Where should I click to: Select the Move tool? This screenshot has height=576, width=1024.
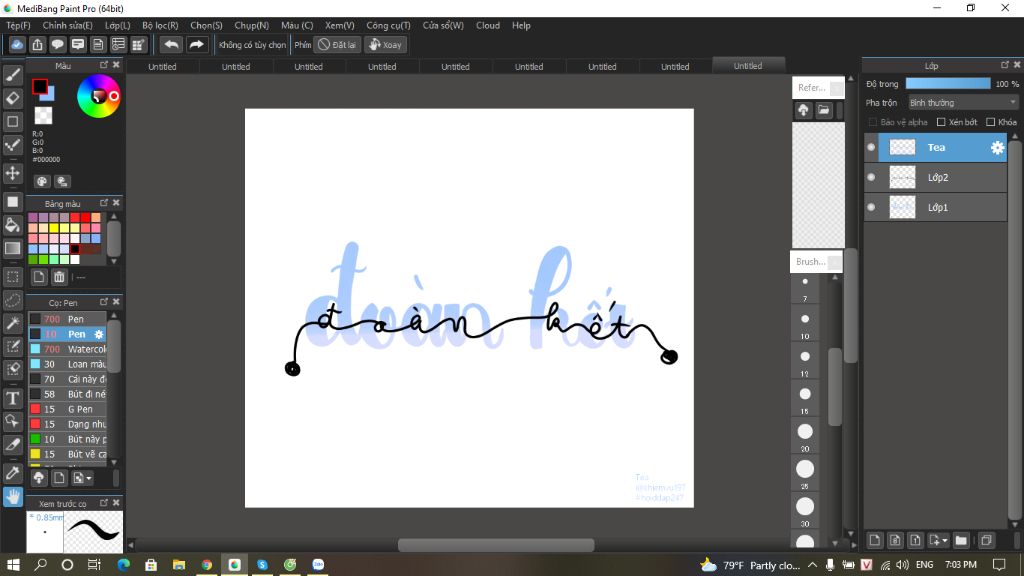tap(12, 173)
